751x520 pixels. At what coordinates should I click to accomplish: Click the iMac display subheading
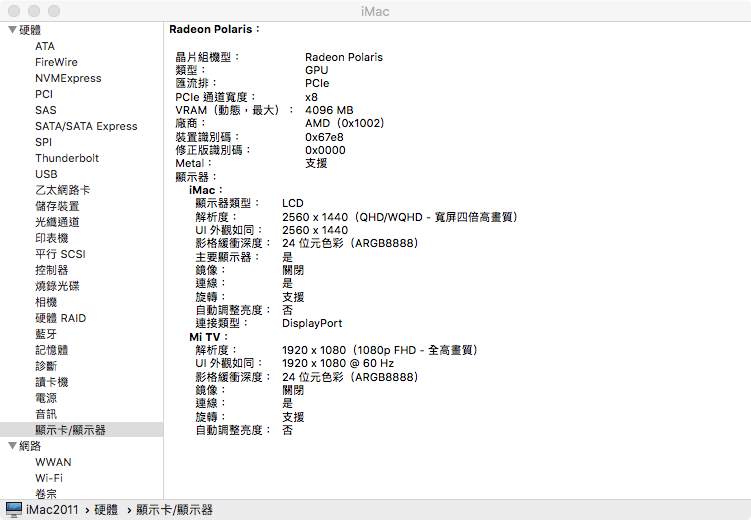click(205, 190)
